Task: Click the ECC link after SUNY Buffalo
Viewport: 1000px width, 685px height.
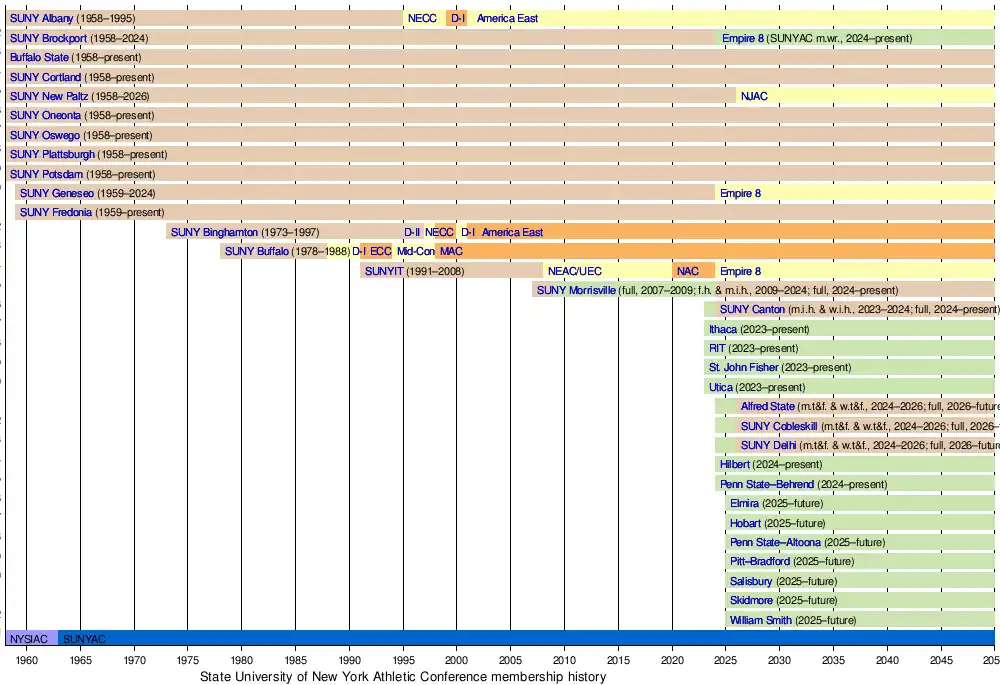Action: pos(381,252)
